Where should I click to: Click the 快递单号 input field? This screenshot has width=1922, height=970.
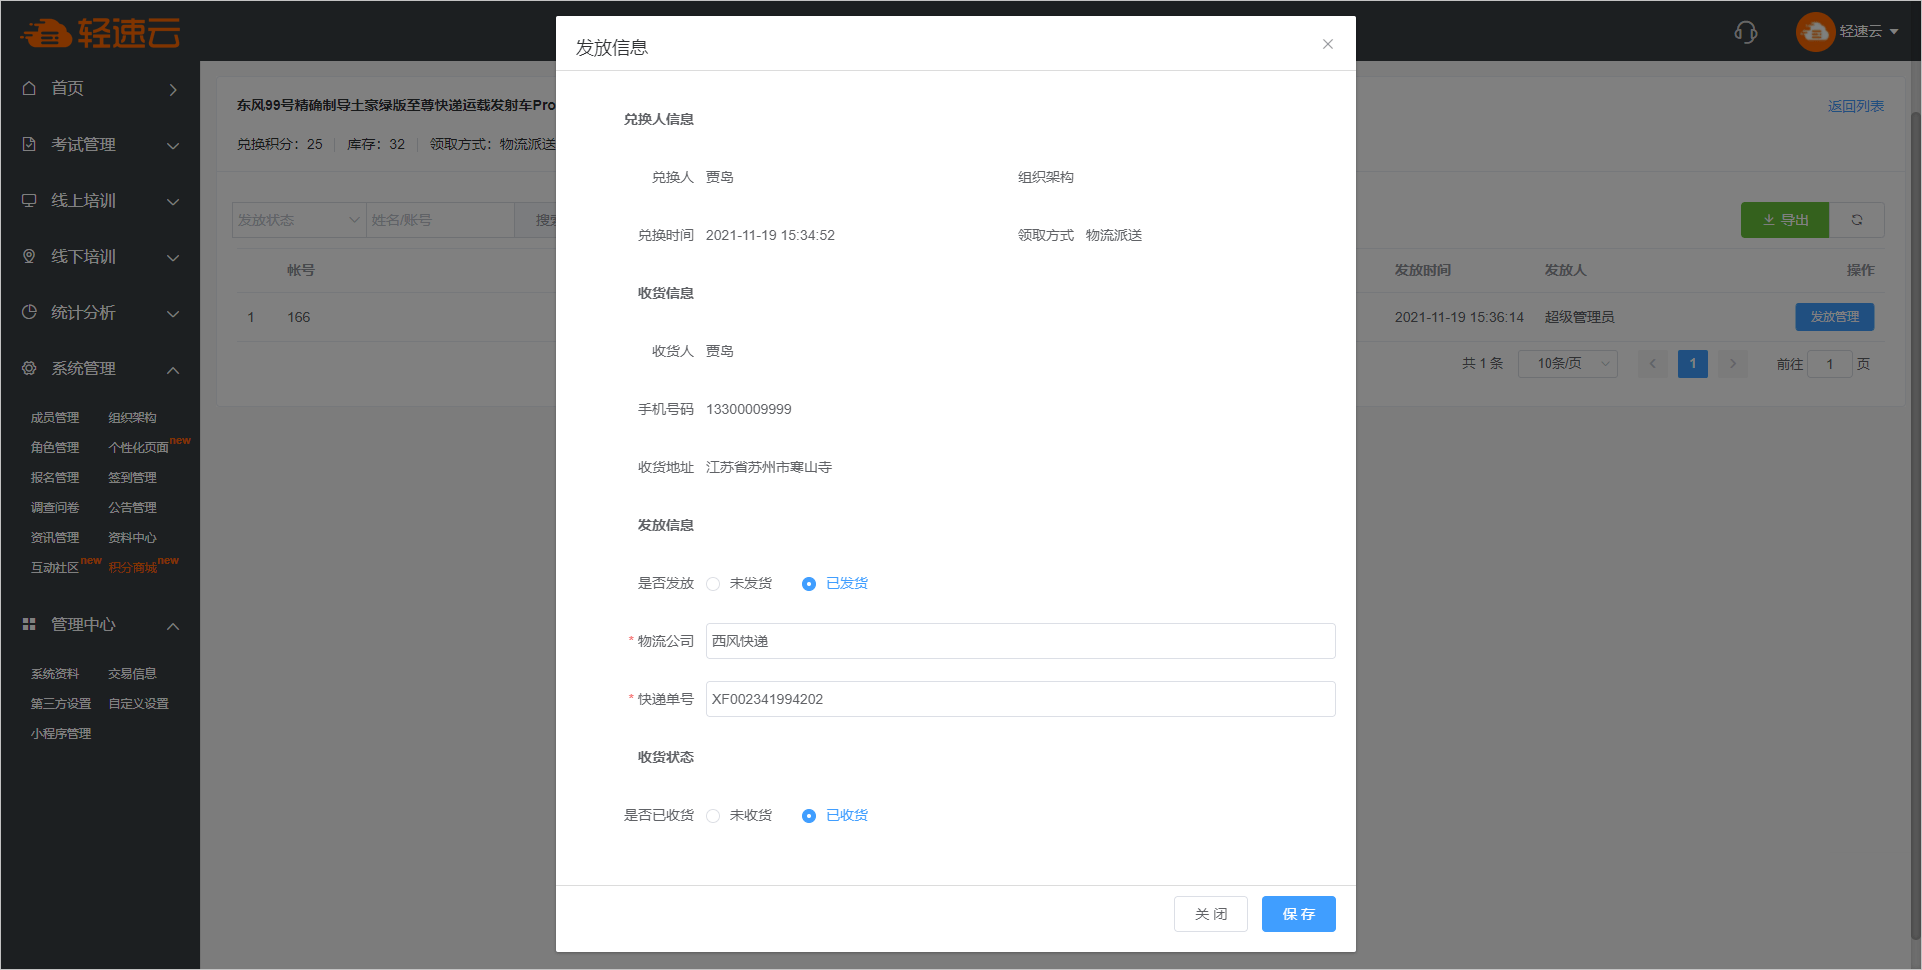1020,699
